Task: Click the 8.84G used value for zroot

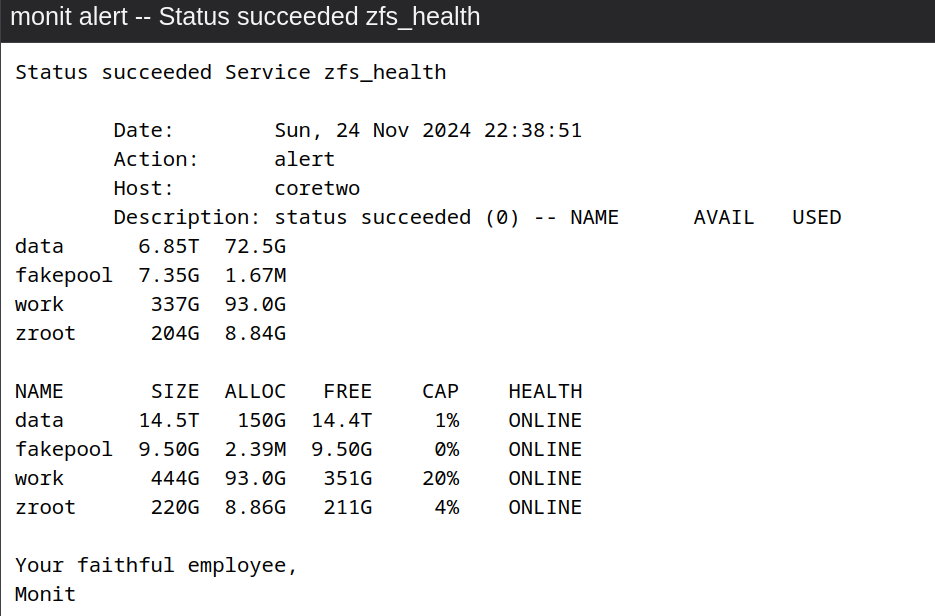Action: [x=255, y=333]
